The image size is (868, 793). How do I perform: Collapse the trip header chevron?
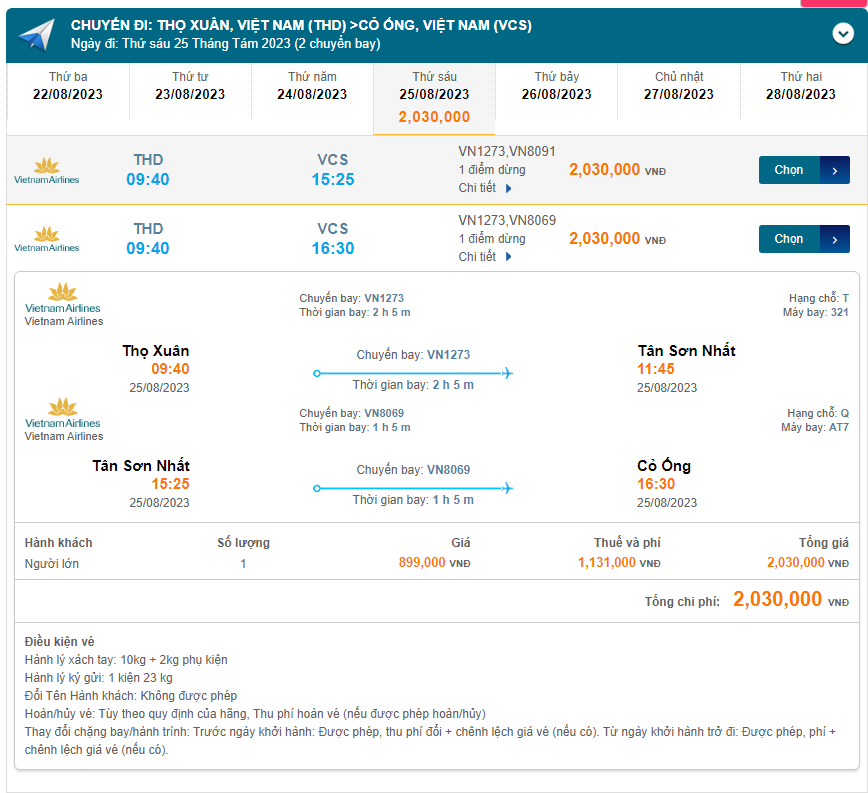click(x=842, y=33)
